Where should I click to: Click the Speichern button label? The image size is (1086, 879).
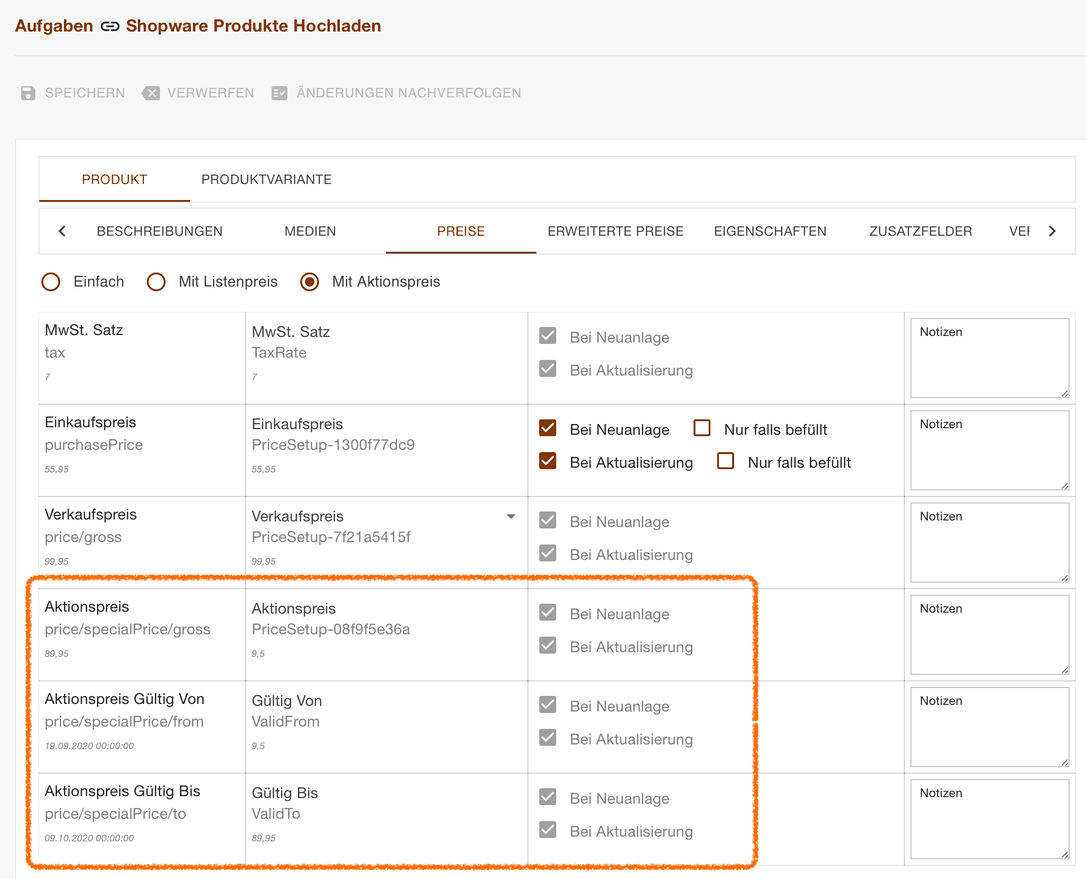(85, 93)
